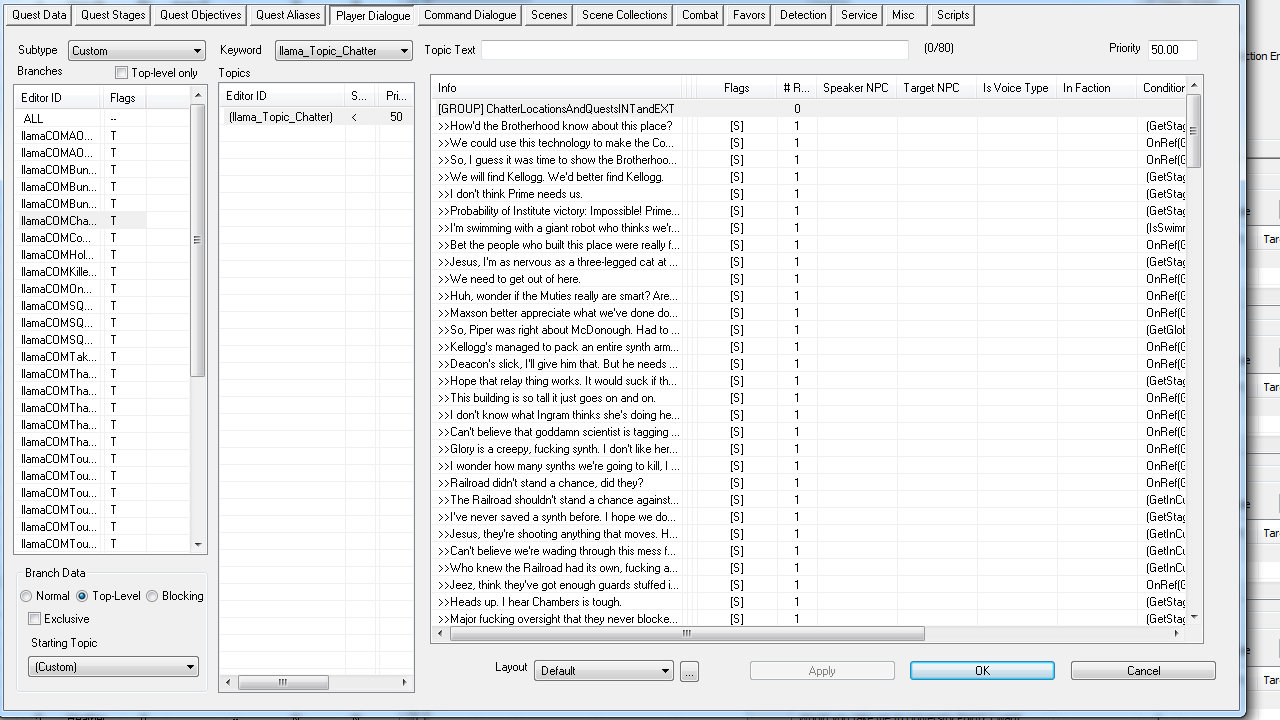1280x720 pixels.
Task: Open the Scripts tab
Action: pos(953,15)
